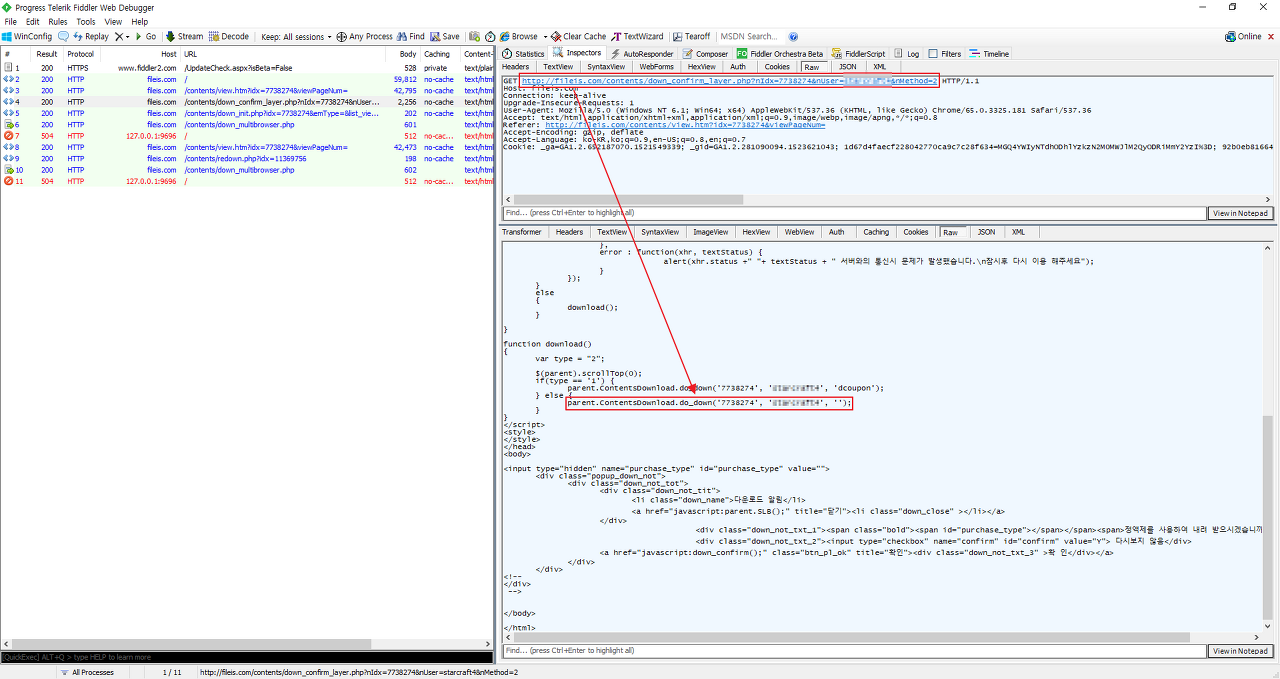Viewport: 1280px width, 679px height.
Task: Select session 4 down_confirm_layer.php row
Action: [x=246, y=102]
